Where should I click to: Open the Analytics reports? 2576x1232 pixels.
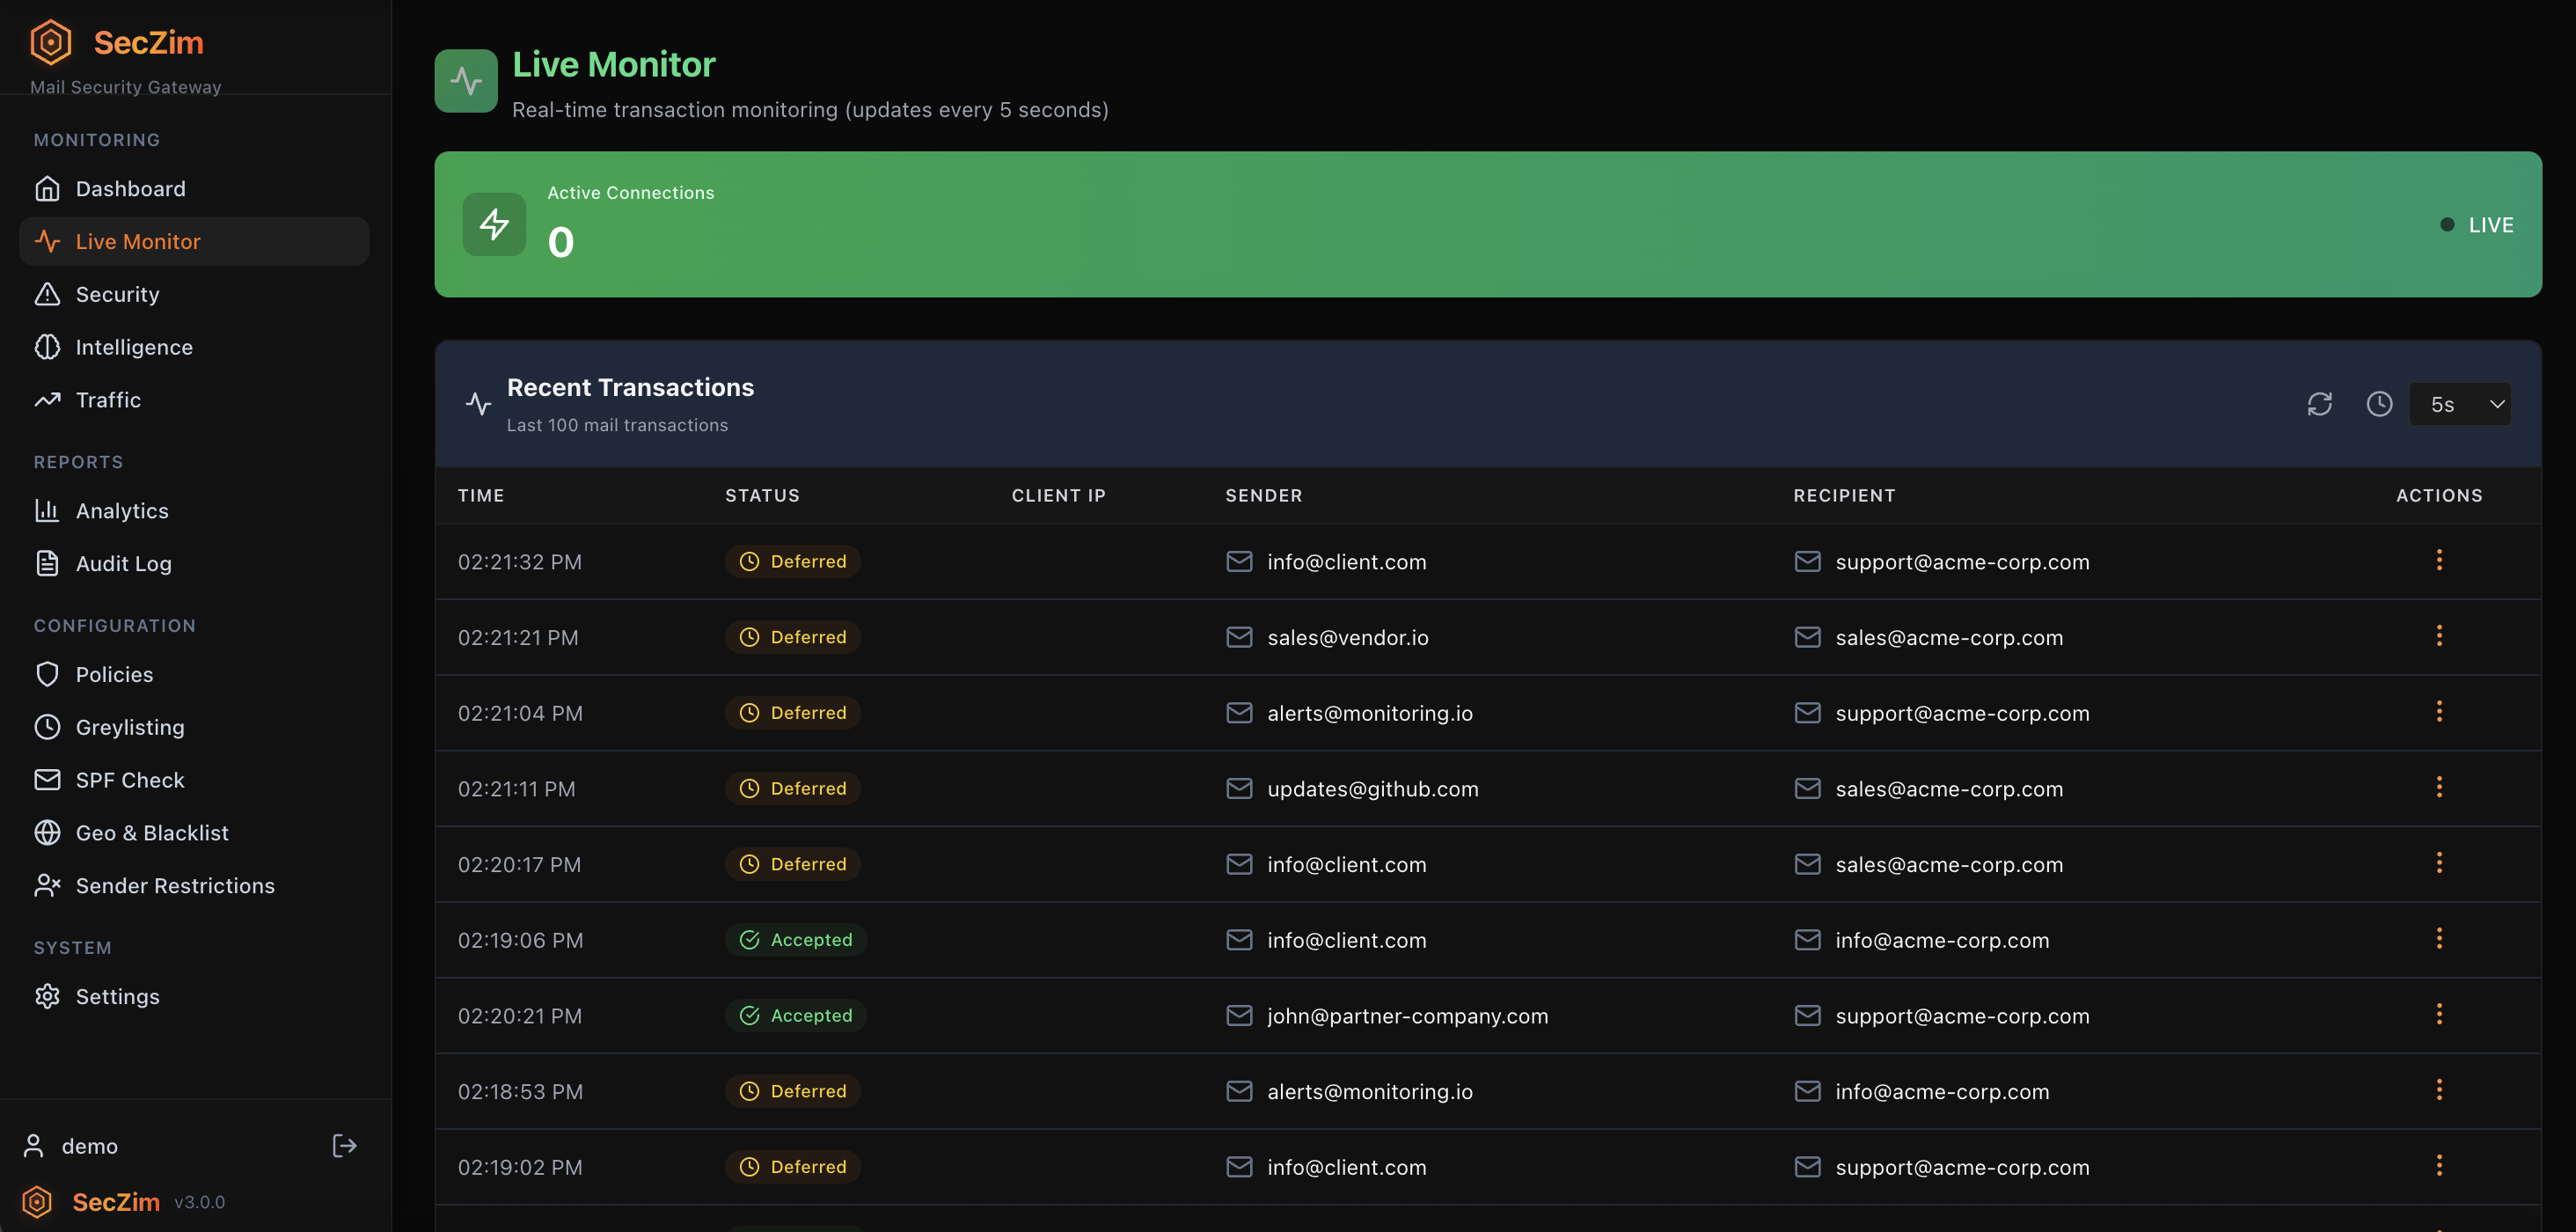pyautogui.click(x=122, y=511)
